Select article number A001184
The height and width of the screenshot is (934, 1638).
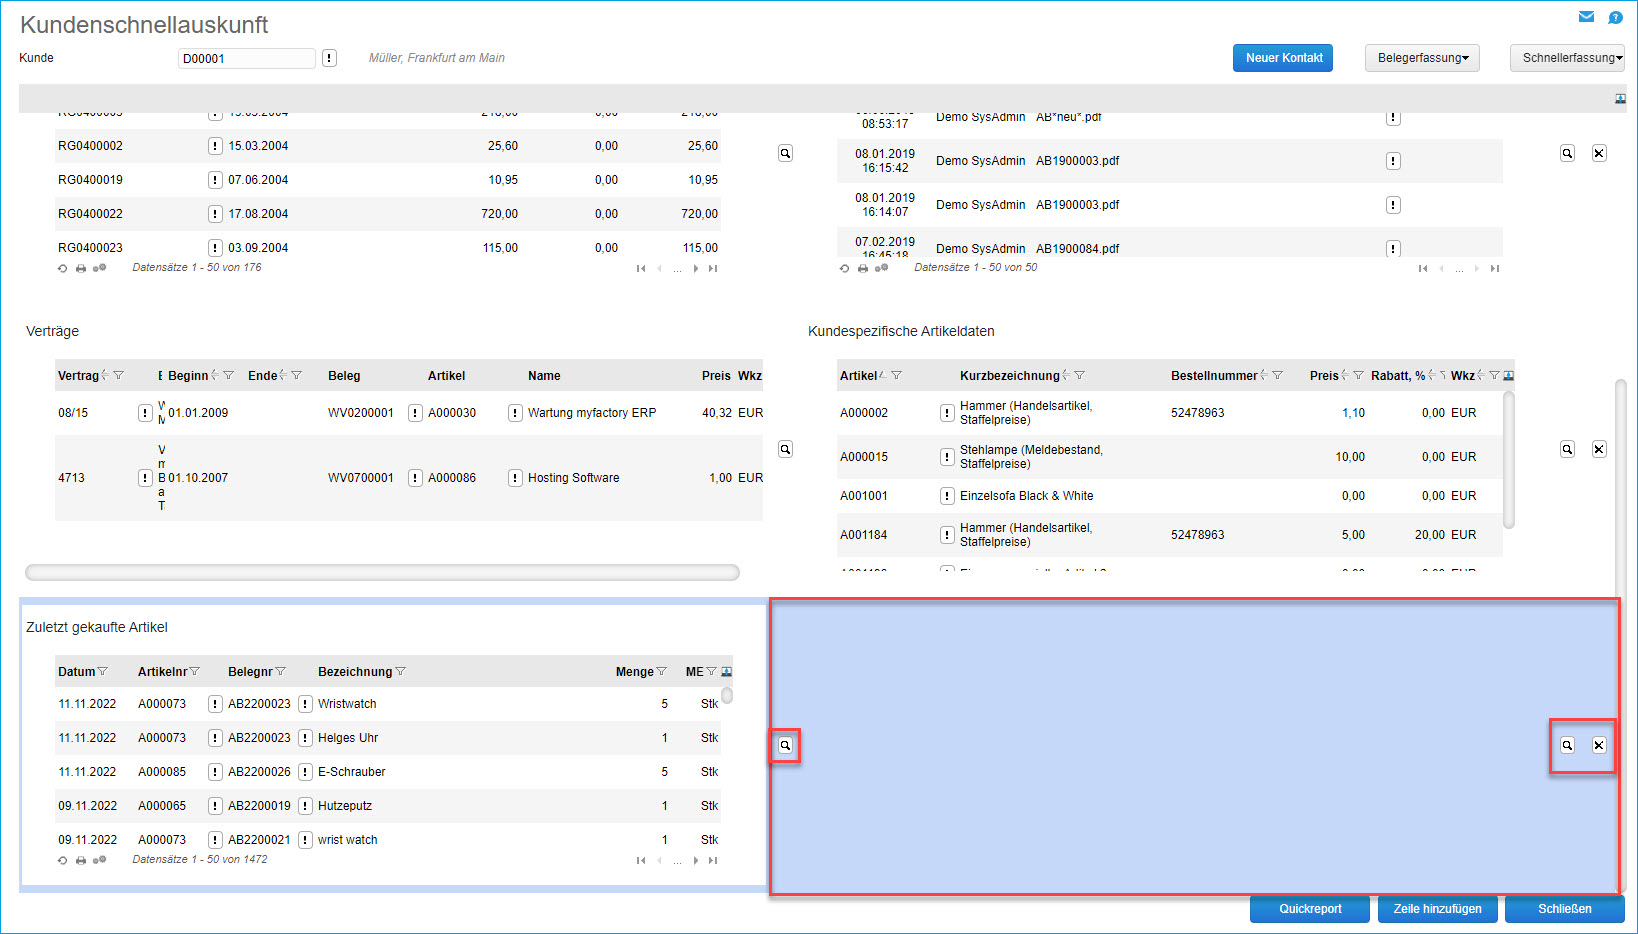[x=863, y=535]
